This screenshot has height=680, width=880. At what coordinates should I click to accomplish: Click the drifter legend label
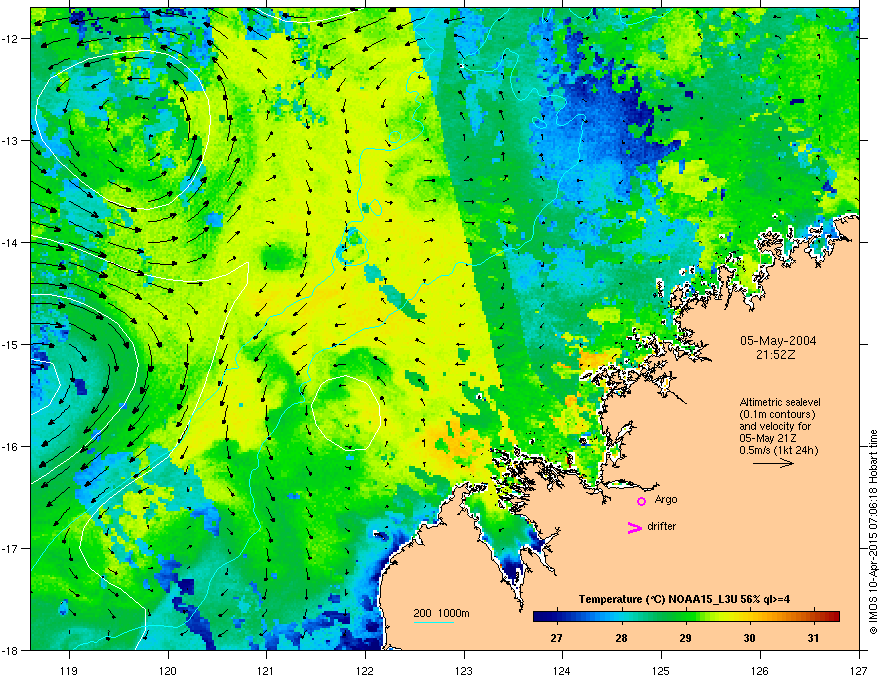(x=661, y=526)
